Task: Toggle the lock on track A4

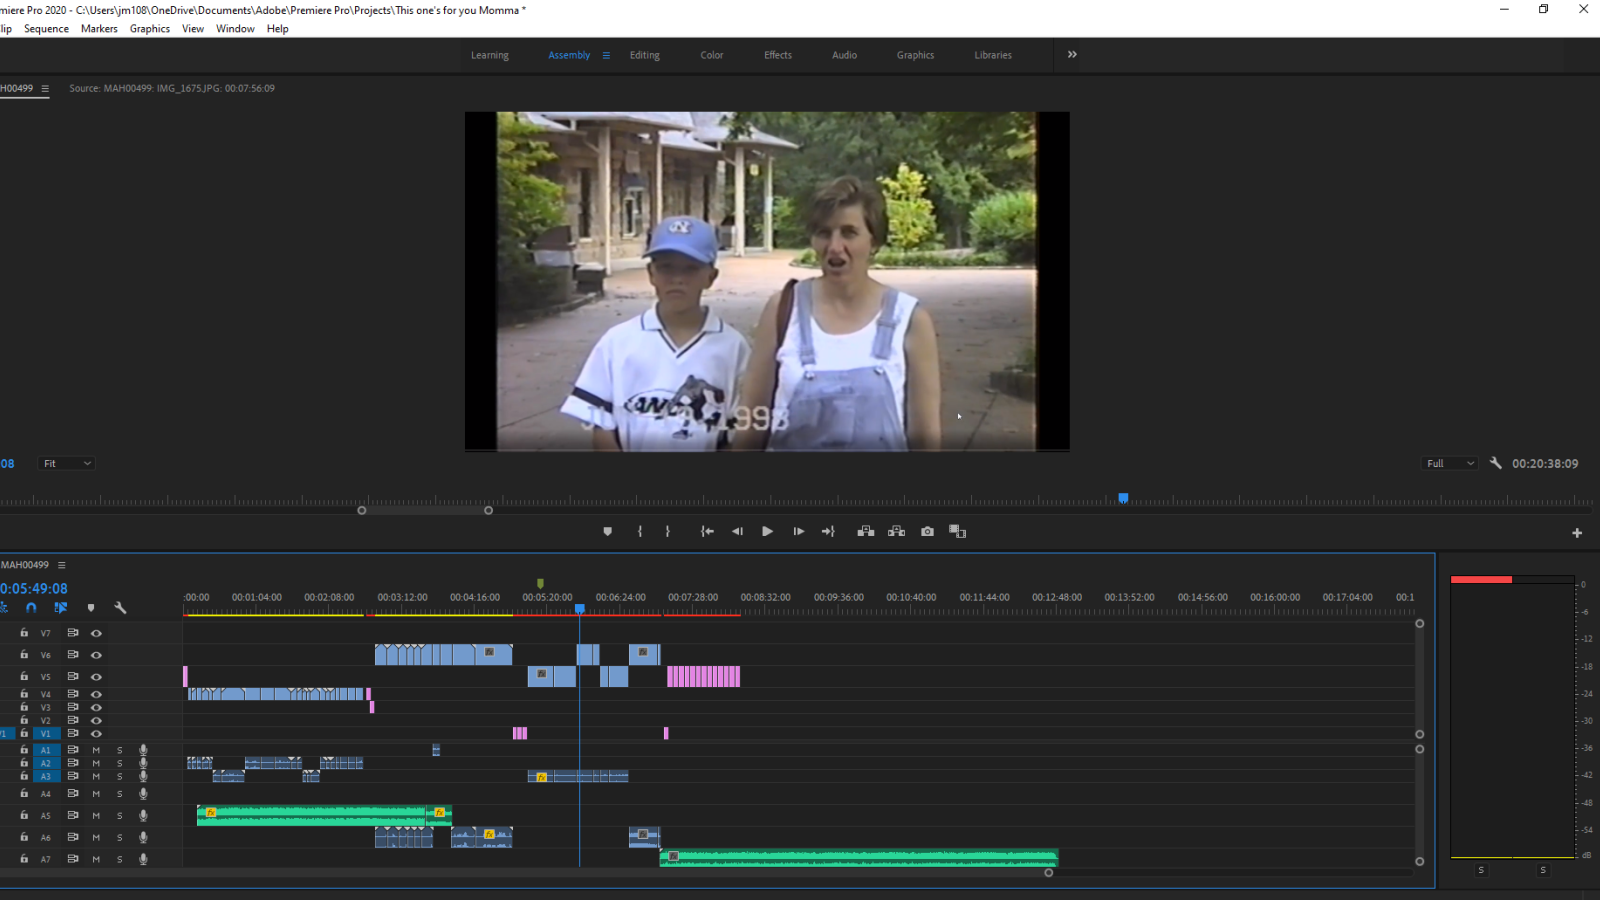Action: (24, 794)
